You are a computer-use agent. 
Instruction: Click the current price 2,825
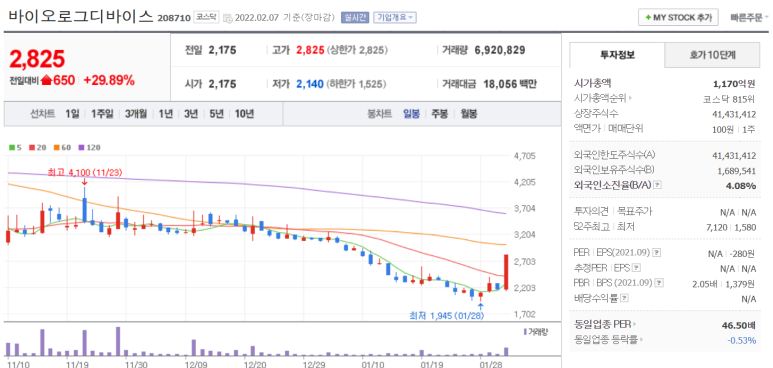pos(37,59)
